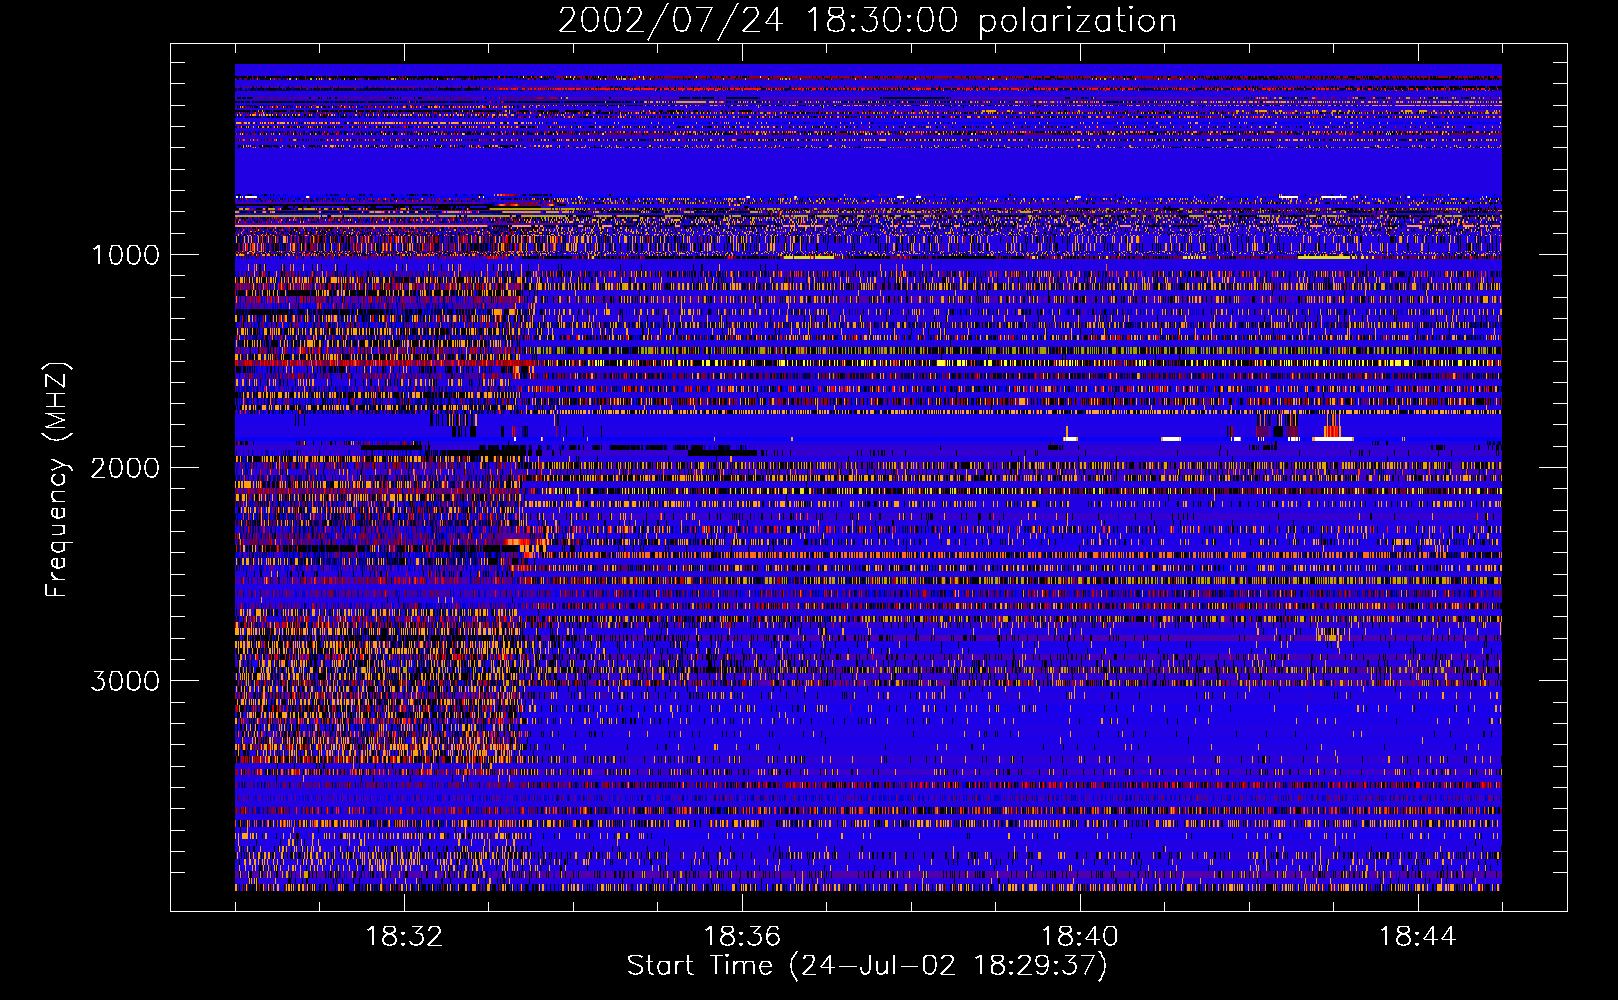Click the "Frequency (MHZ)" axis title
The width and height of the screenshot is (1618, 1000).
pos(58,480)
